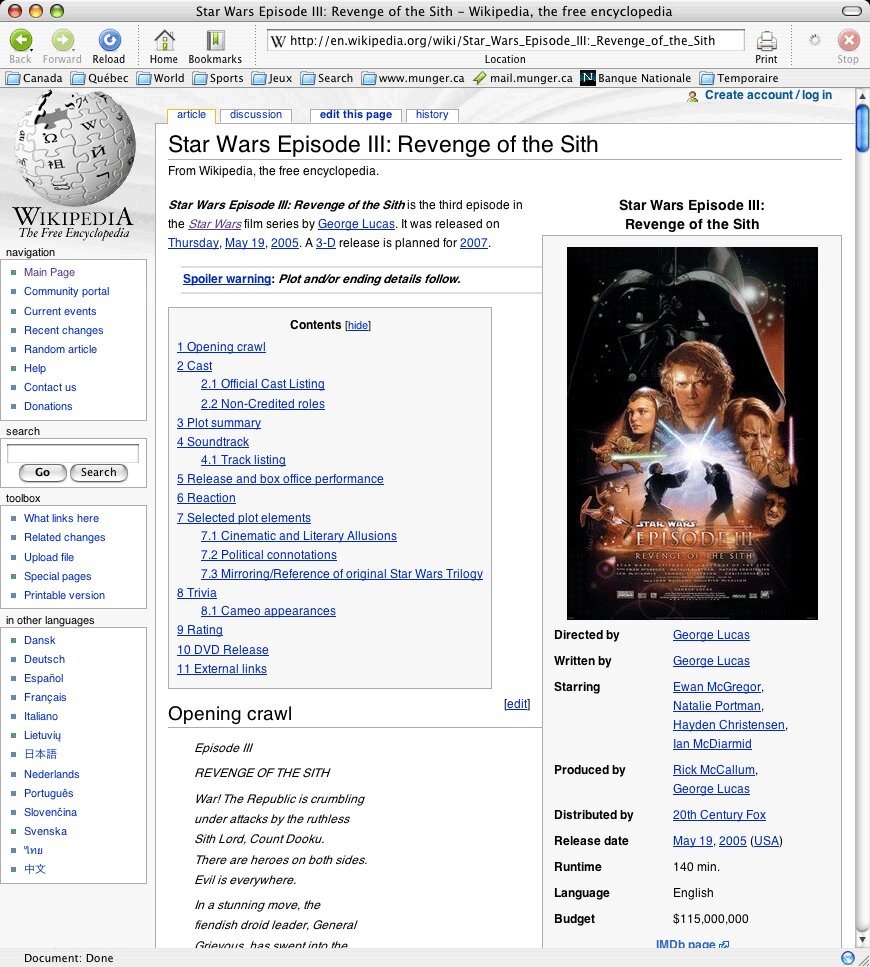
Task: Jump to 4.1 Track listing section
Action: coord(243,460)
